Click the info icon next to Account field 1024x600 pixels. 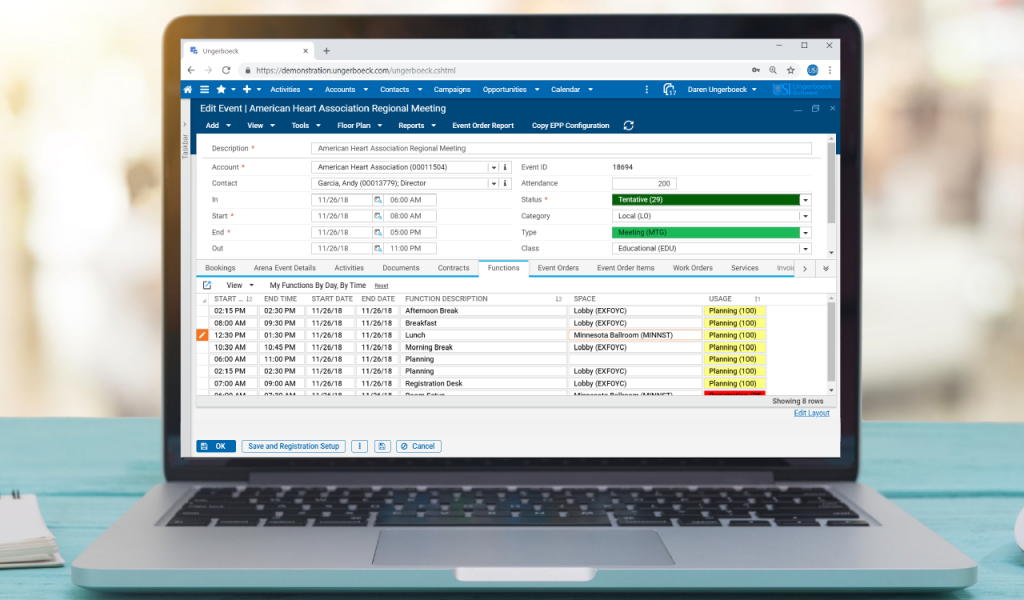505,168
